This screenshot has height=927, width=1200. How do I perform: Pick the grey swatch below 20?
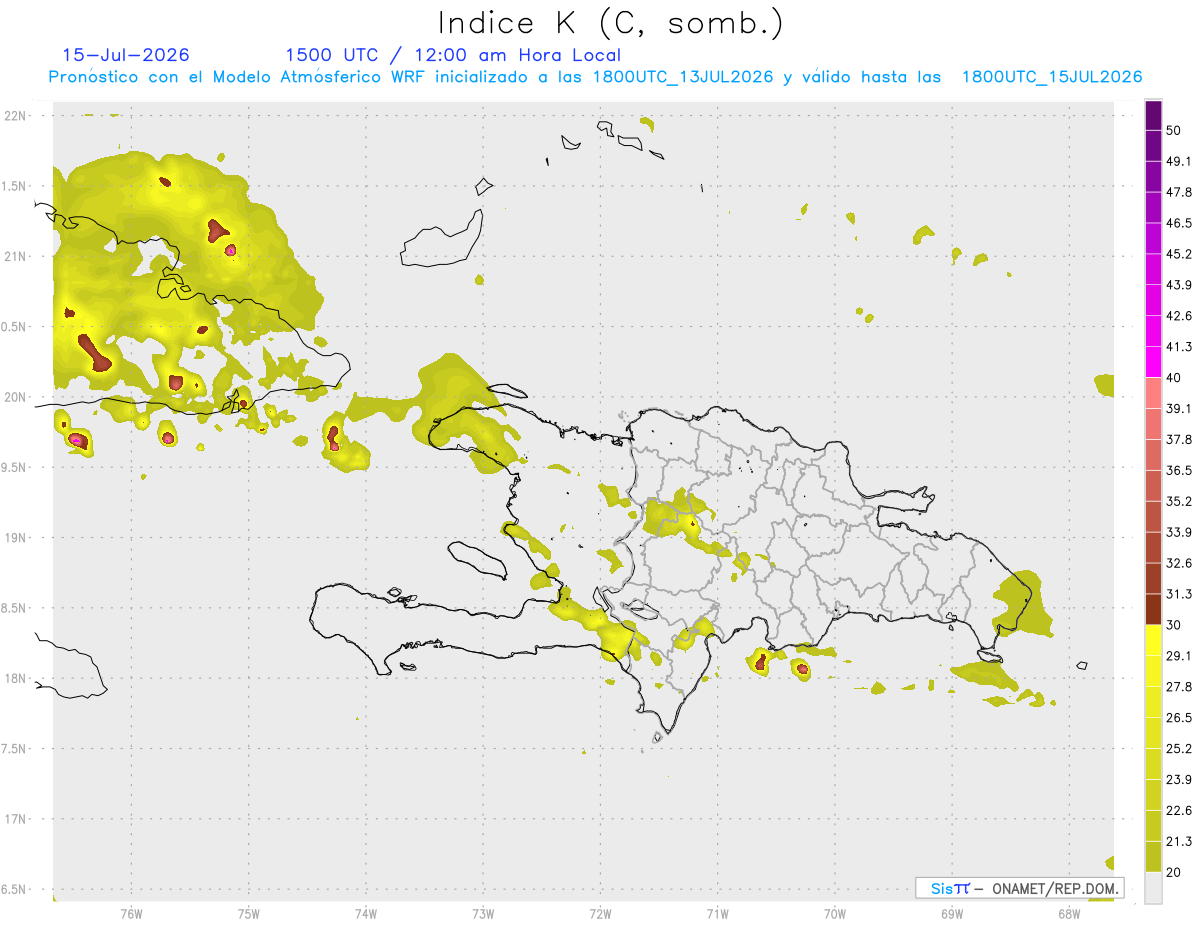click(1154, 888)
